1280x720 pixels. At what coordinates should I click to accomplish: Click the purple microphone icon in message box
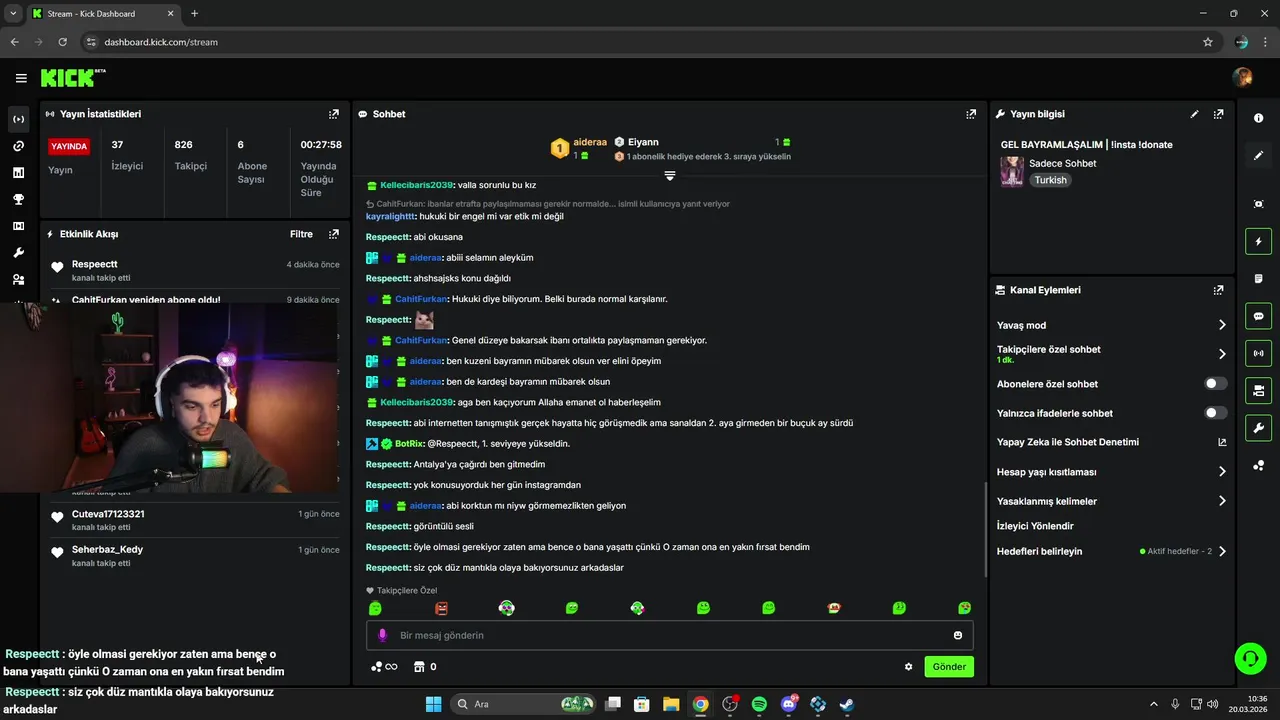(x=382, y=635)
